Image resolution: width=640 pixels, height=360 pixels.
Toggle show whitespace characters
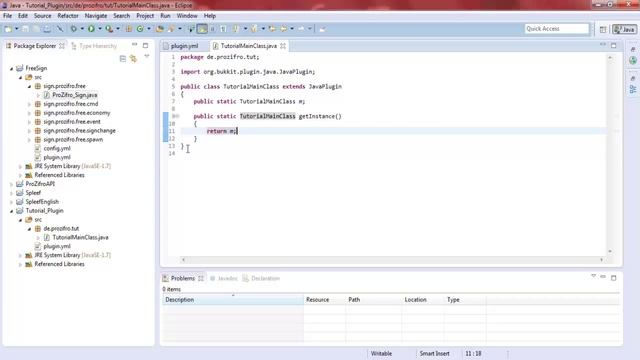point(223,29)
